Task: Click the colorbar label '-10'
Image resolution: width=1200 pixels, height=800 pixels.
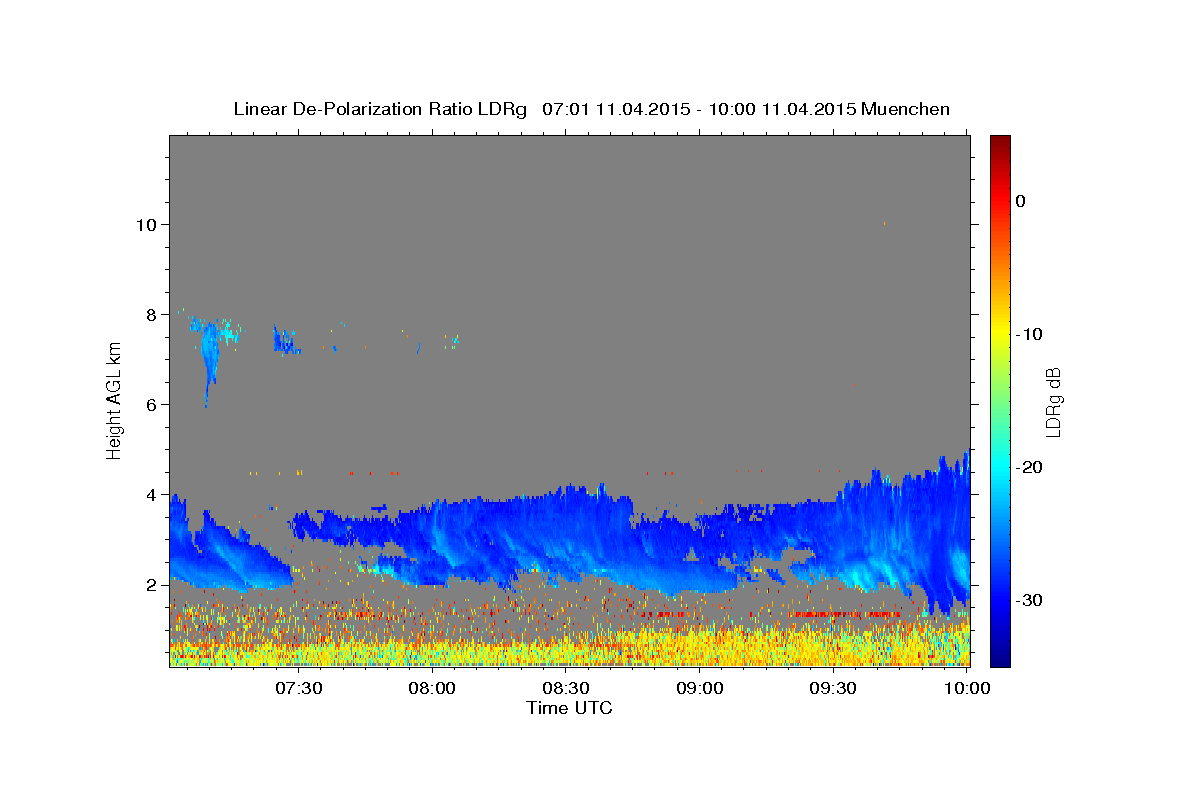Action: [1031, 334]
